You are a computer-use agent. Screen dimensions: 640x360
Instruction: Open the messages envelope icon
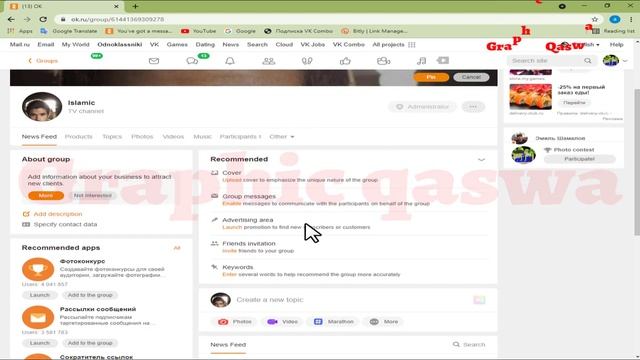coord(154,61)
